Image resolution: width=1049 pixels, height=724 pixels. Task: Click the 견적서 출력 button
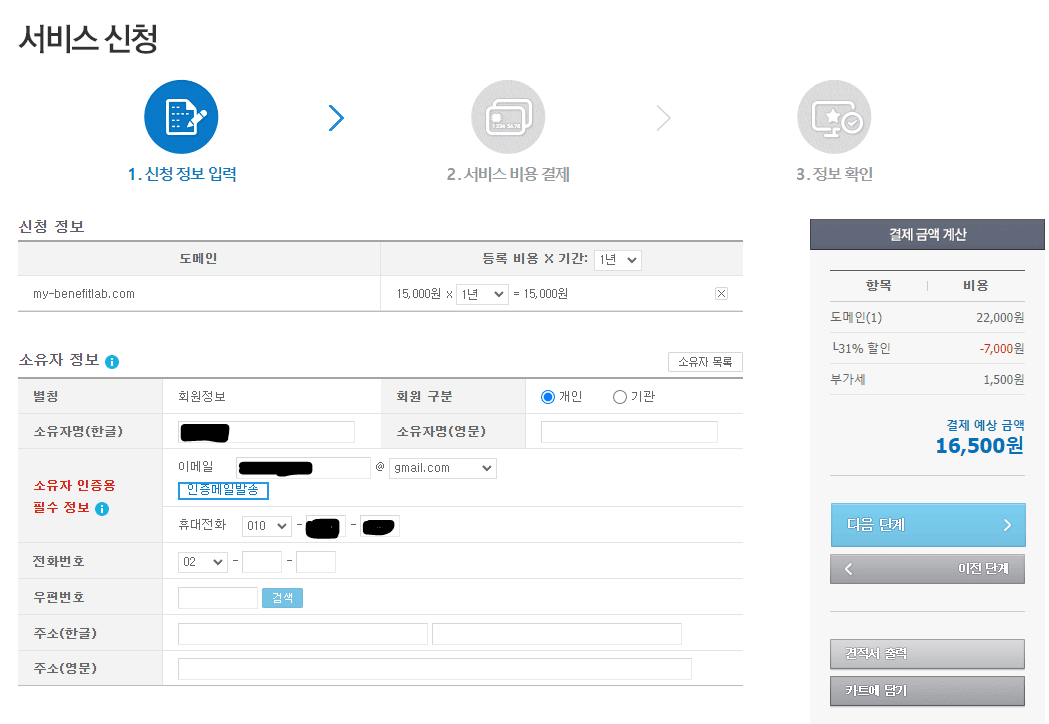[x=927, y=654]
